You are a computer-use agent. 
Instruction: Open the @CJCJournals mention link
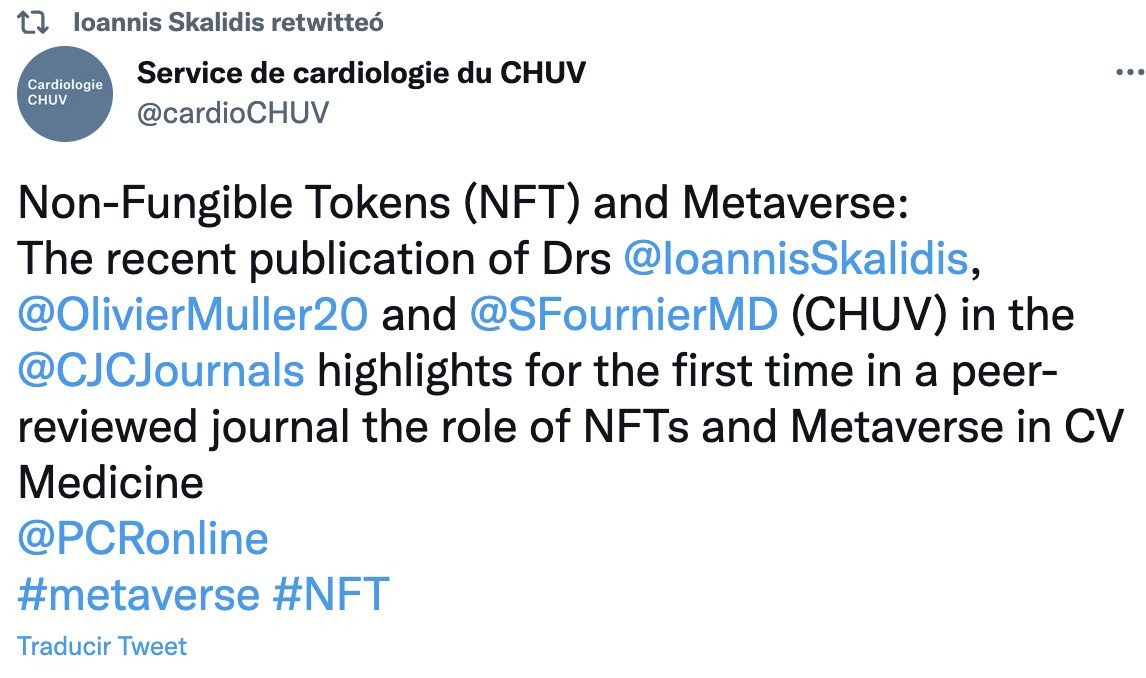point(161,371)
